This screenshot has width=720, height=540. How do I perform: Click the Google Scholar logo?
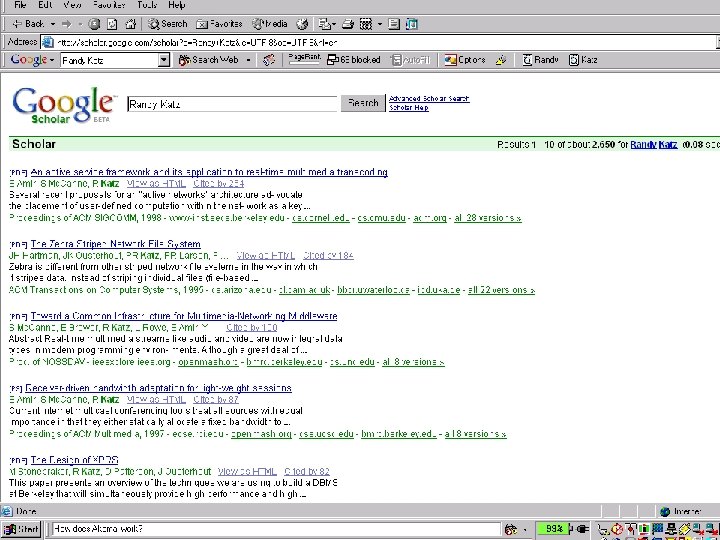[63, 105]
